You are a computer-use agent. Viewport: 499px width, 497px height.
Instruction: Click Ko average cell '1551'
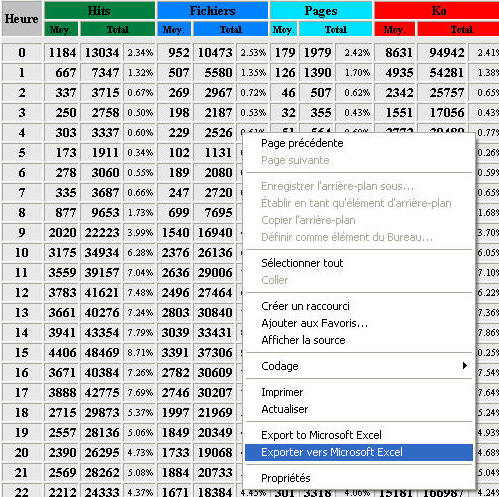[x=395, y=113]
